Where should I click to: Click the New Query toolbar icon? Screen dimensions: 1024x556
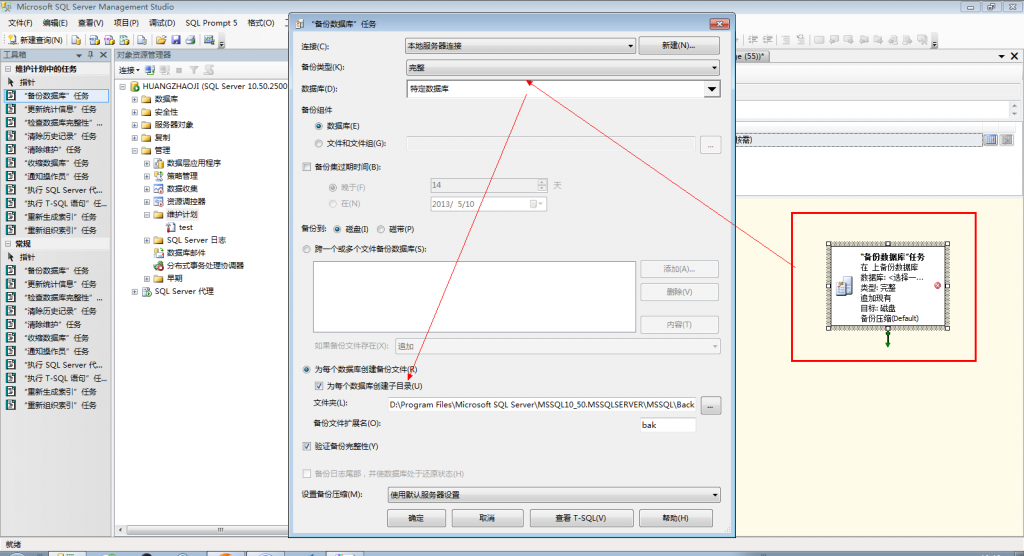(x=12, y=41)
